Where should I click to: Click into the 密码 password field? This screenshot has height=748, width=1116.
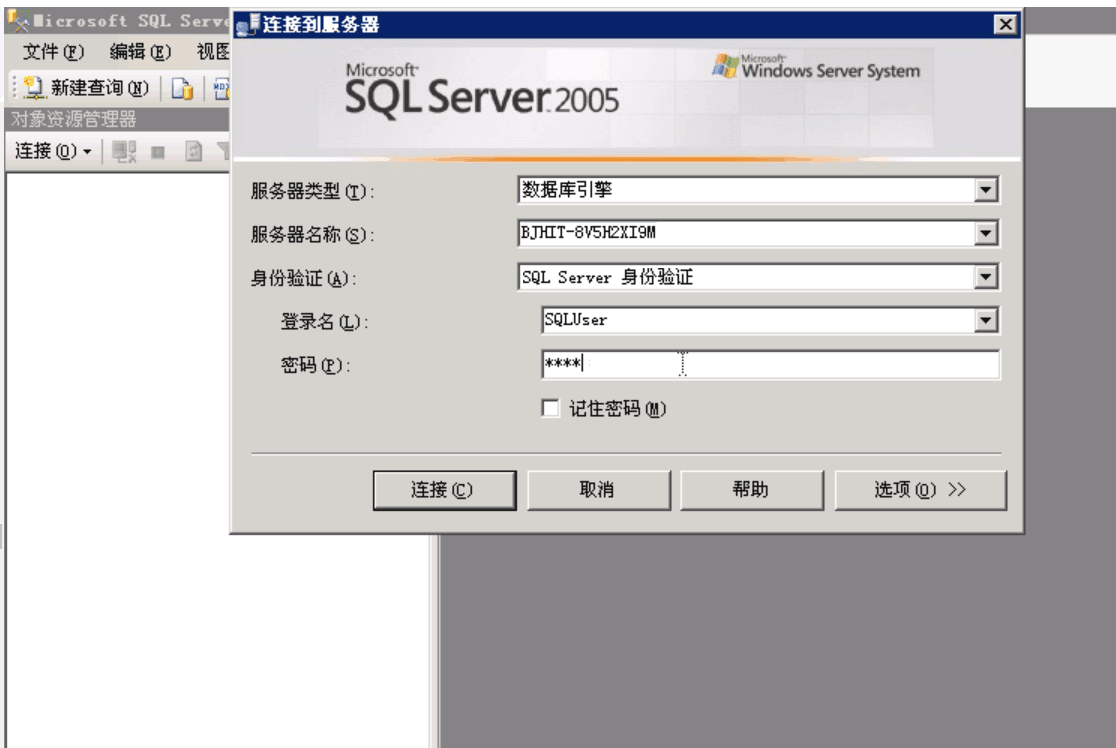tap(770, 364)
